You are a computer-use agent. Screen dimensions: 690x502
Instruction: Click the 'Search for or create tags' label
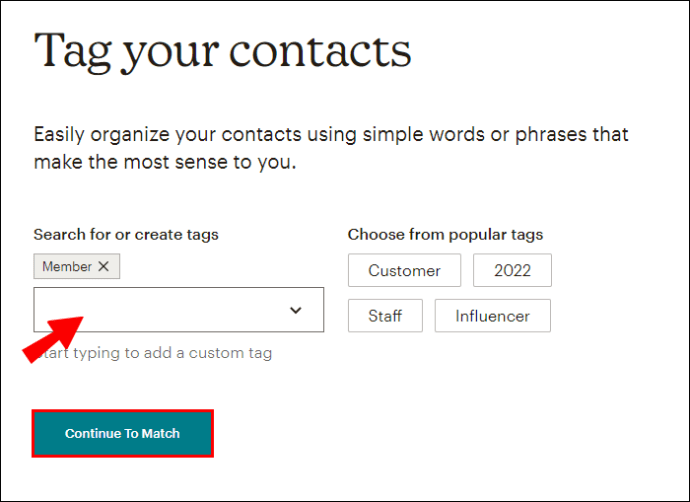click(x=126, y=235)
